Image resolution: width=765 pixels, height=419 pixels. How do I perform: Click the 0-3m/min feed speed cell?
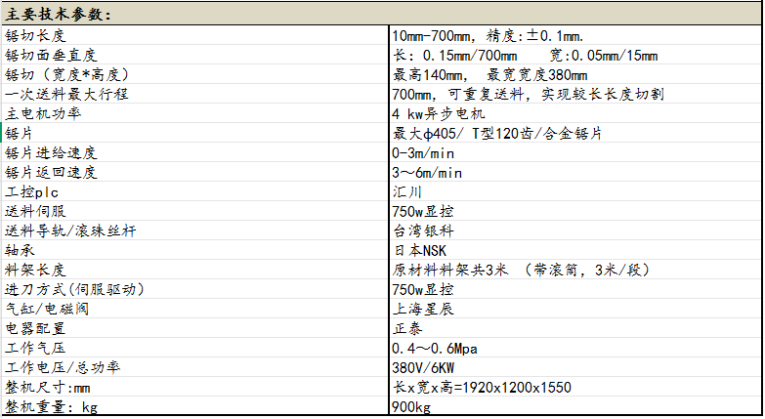click(426, 153)
